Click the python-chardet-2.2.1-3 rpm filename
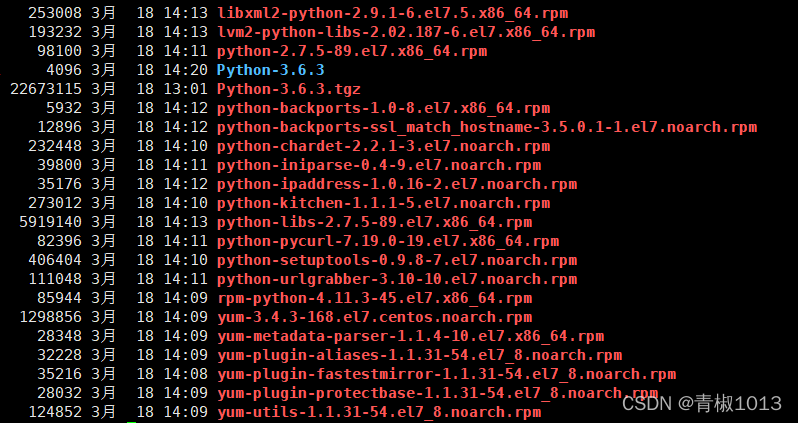Screen dimensions: 798x423 click(384, 147)
